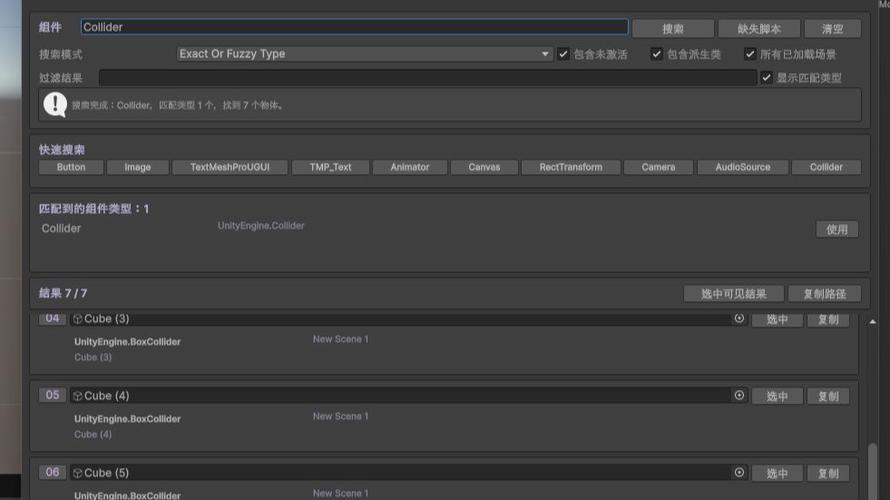This screenshot has height=500, width=890.
Task: Click the TMP_Text quick search shortcut
Action: [330, 167]
